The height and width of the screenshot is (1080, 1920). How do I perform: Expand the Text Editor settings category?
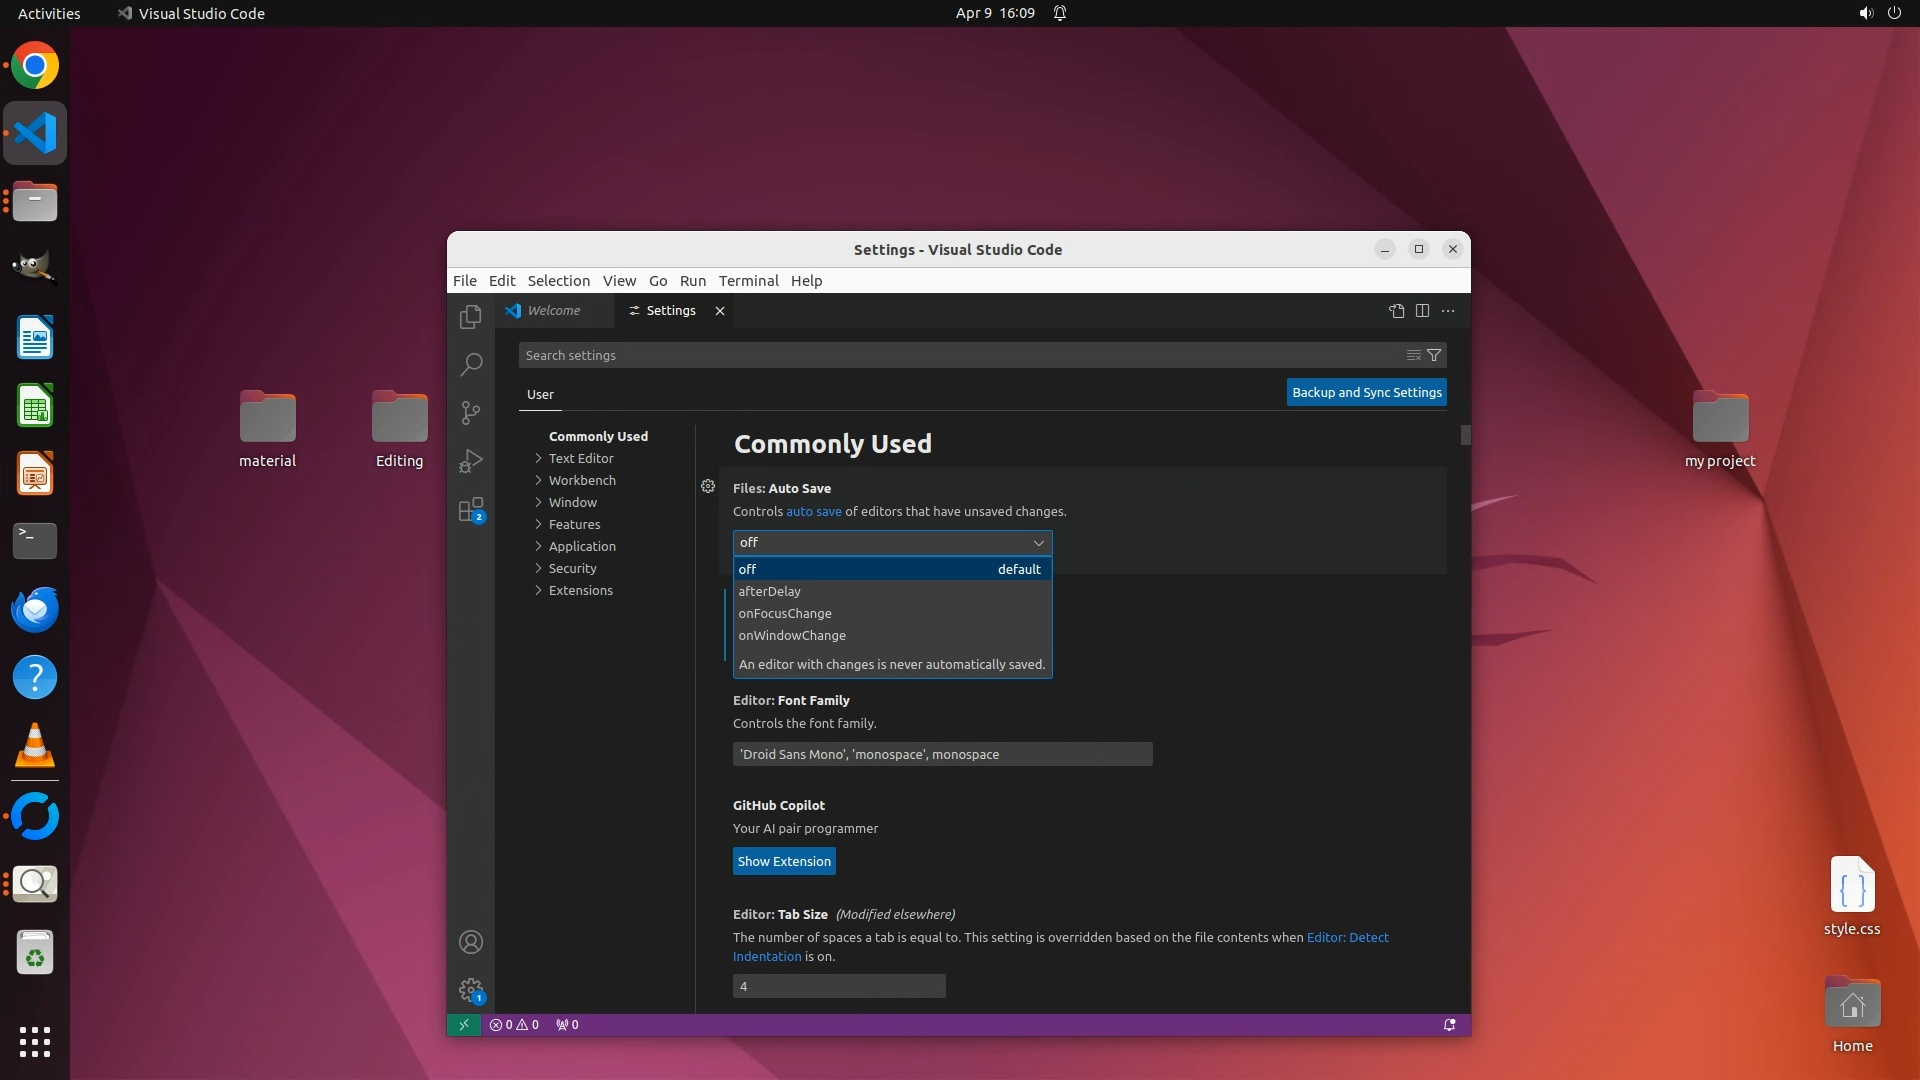581,458
